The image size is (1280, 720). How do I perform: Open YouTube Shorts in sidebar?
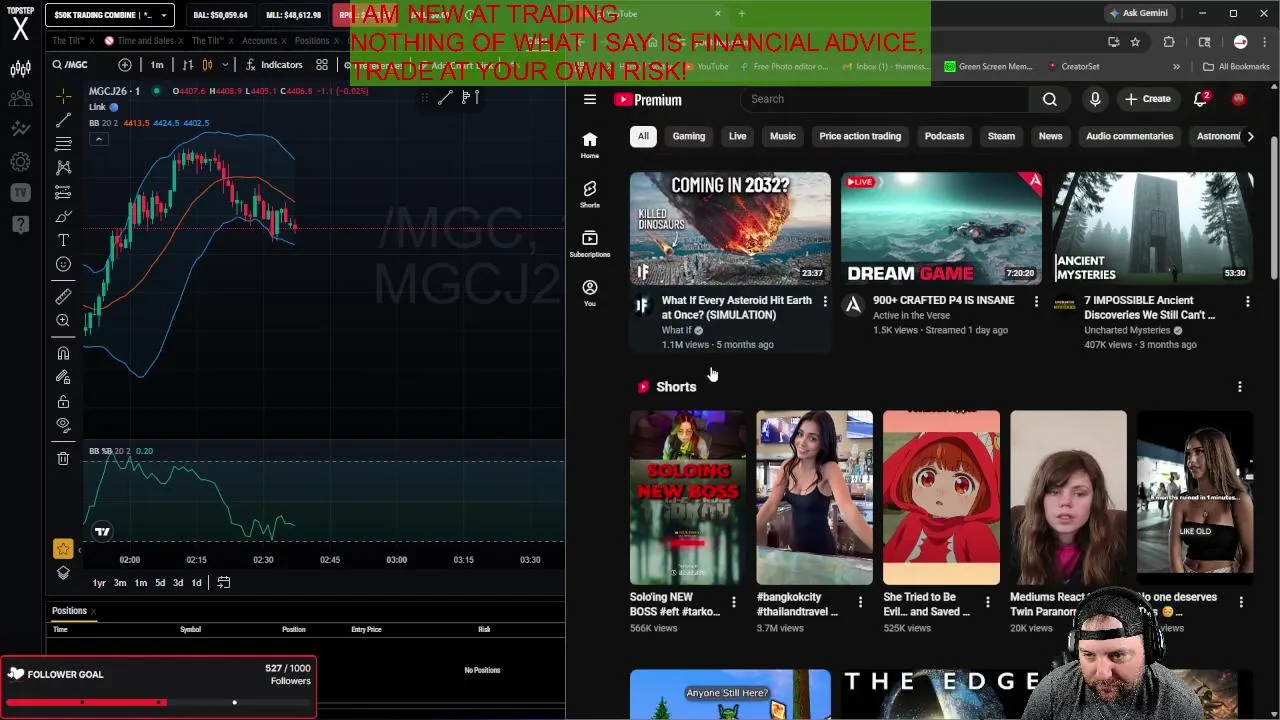pos(590,194)
